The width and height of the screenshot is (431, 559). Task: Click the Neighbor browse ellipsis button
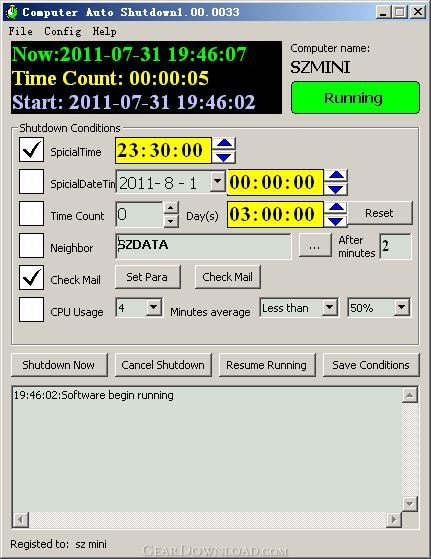(x=315, y=245)
